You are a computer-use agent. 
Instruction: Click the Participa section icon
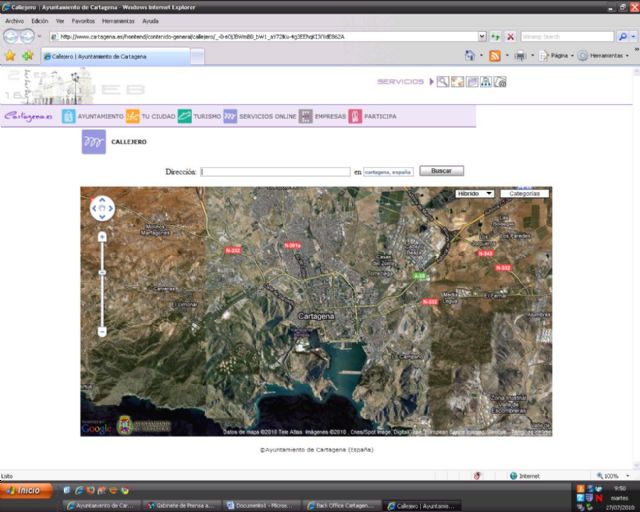(355, 116)
